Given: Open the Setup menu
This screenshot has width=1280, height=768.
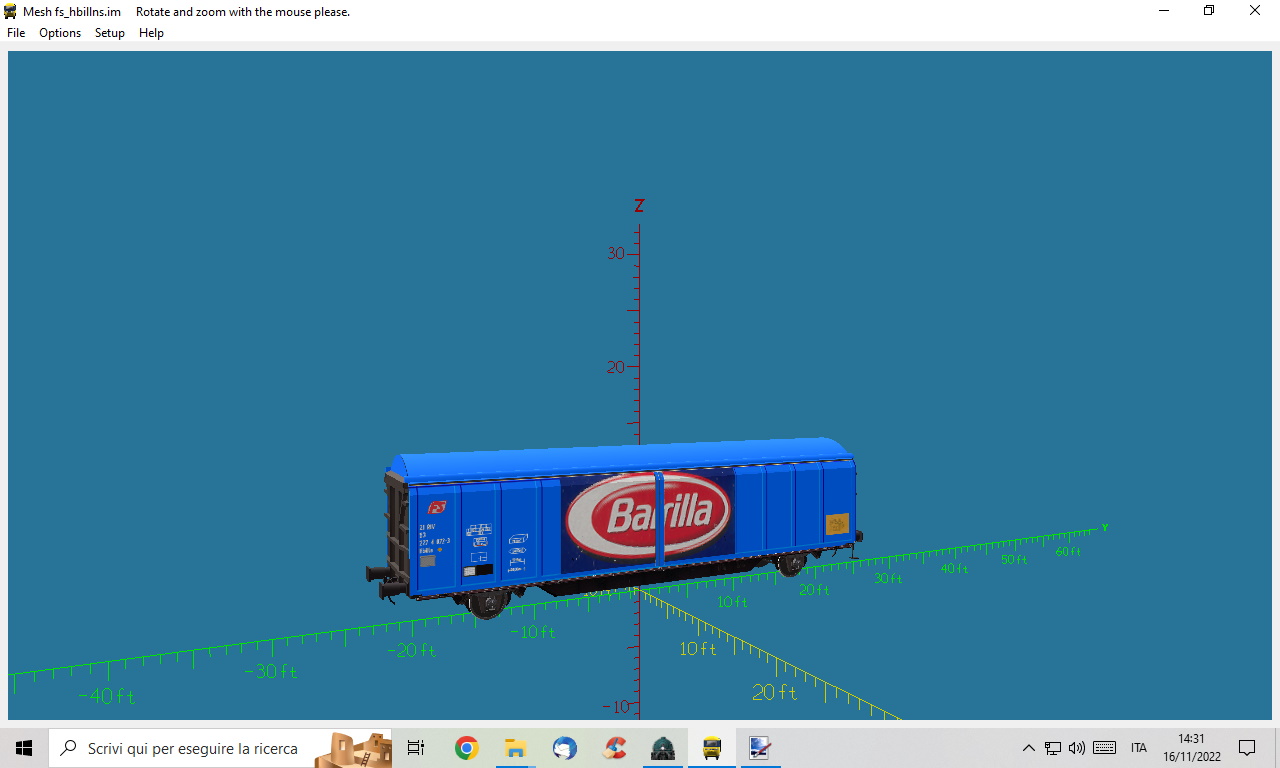Looking at the screenshot, I should click(x=110, y=33).
